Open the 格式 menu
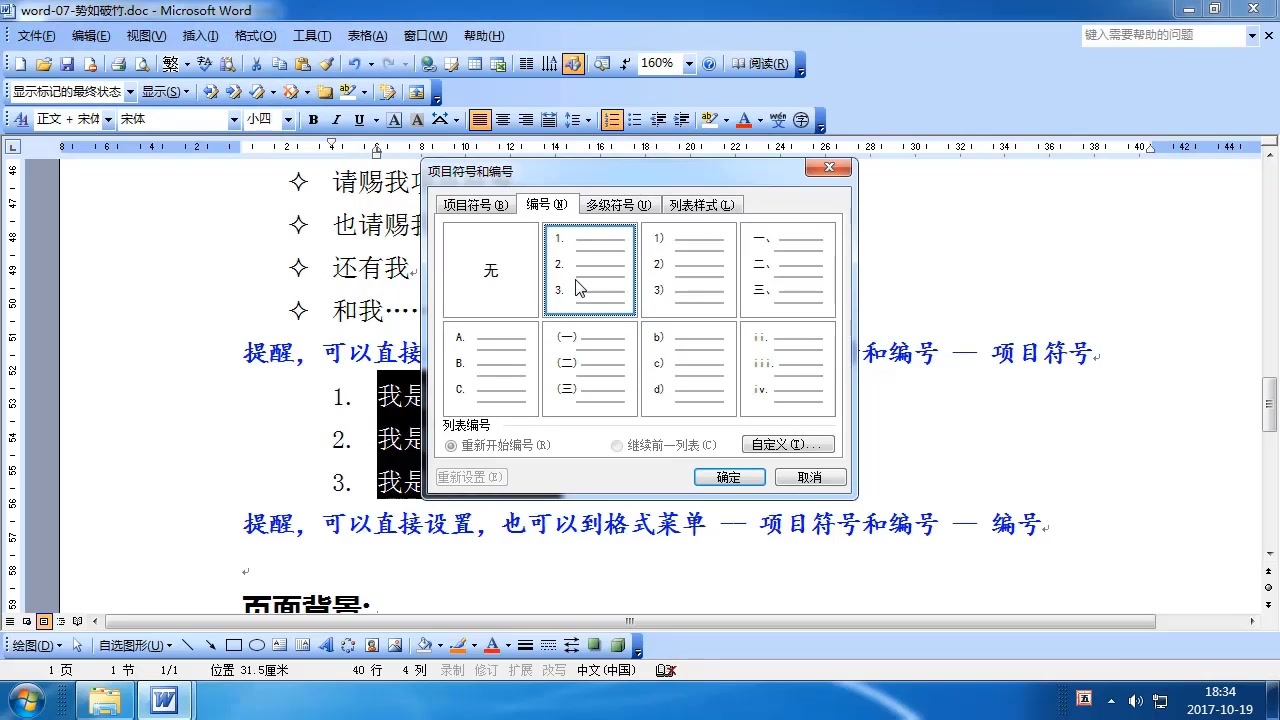Screen dimensions: 1280x720 coord(255,35)
